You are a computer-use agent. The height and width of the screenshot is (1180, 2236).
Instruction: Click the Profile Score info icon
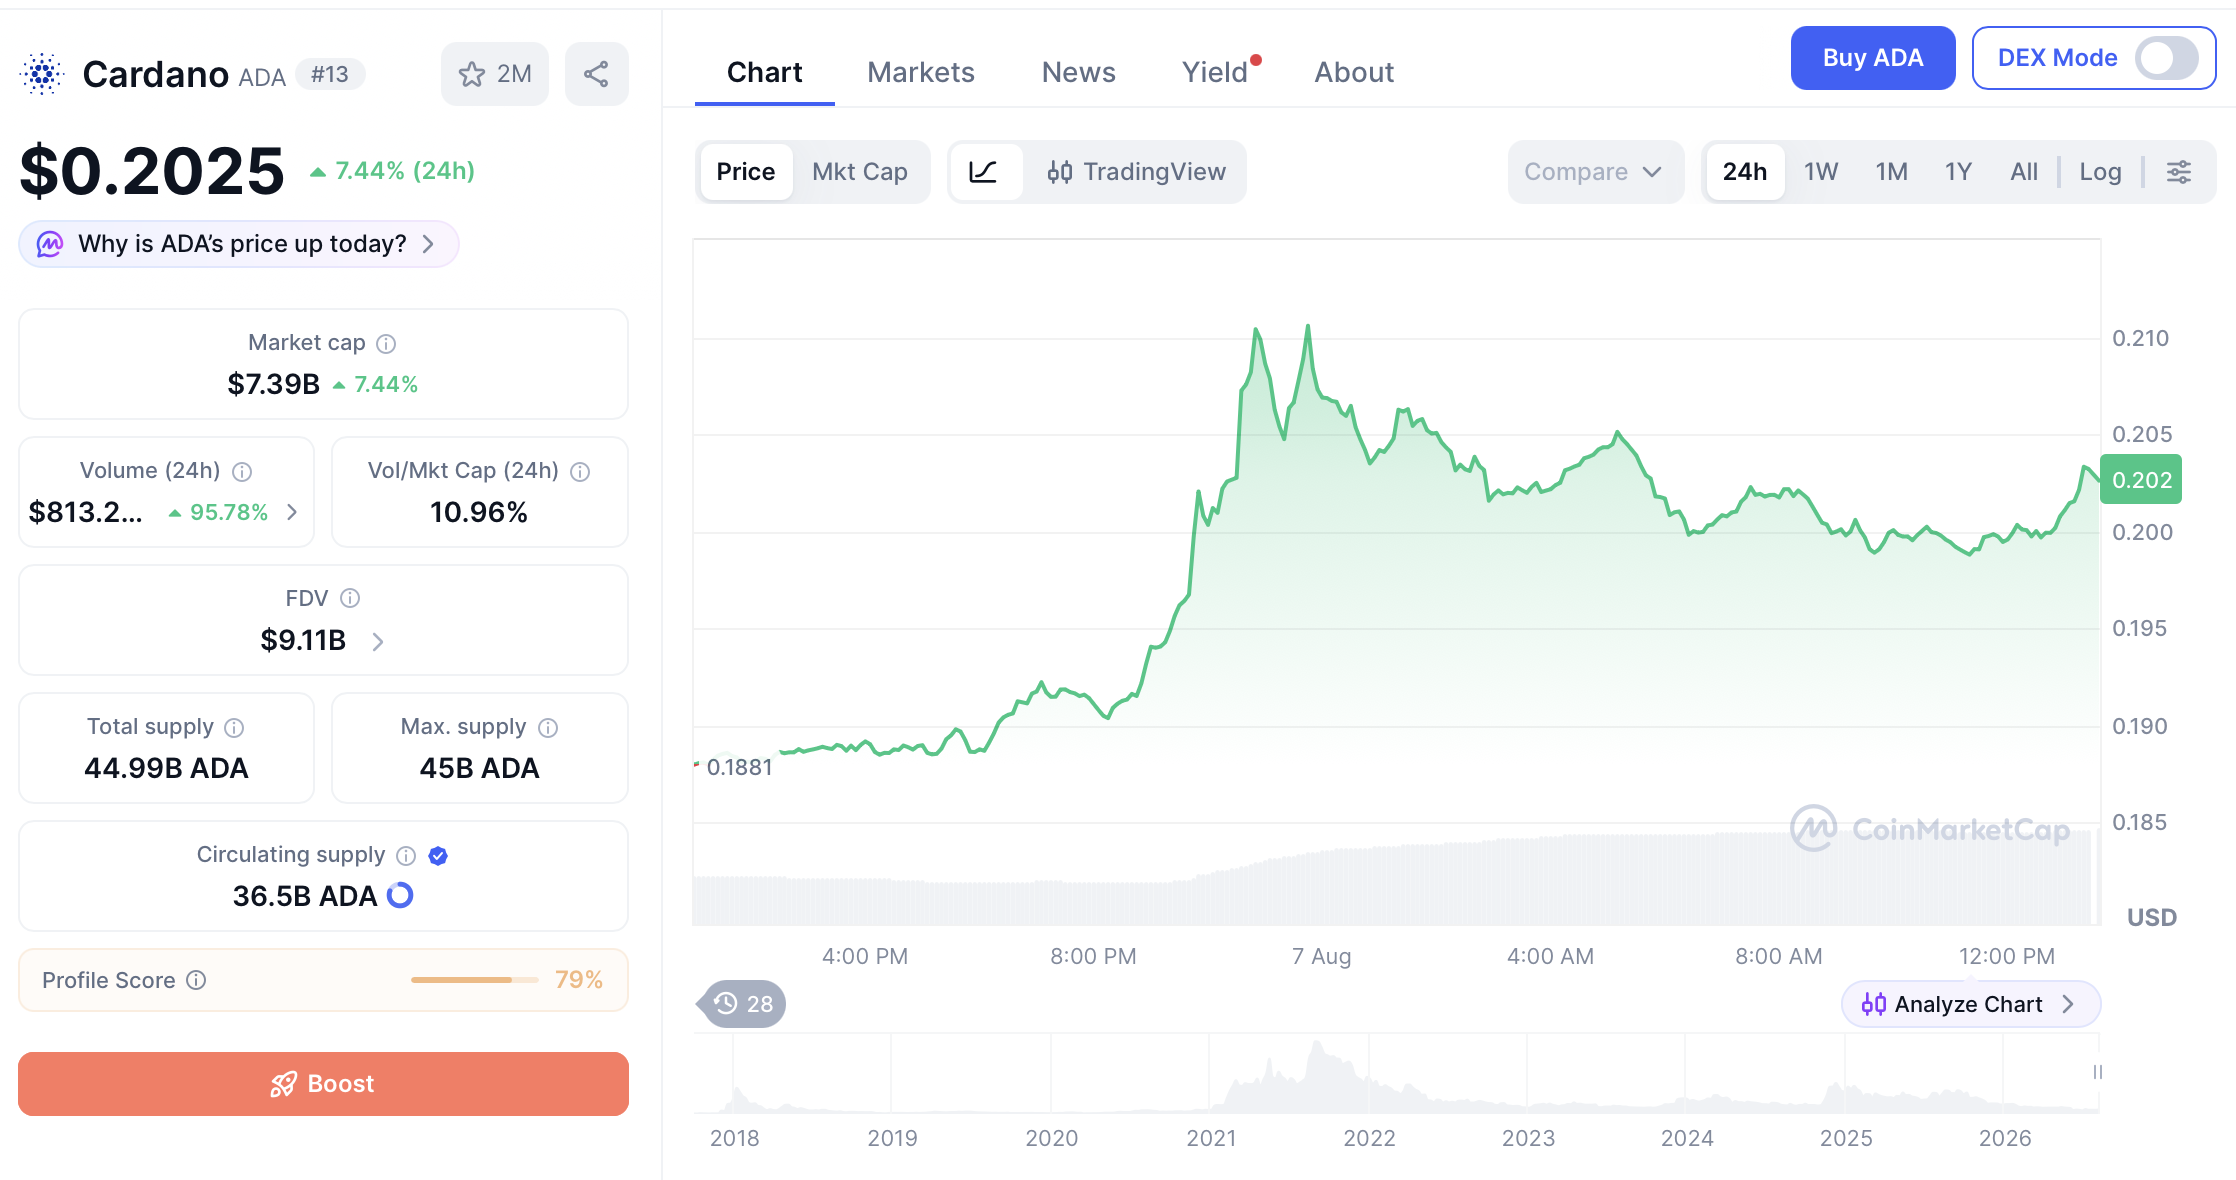click(x=197, y=980)
